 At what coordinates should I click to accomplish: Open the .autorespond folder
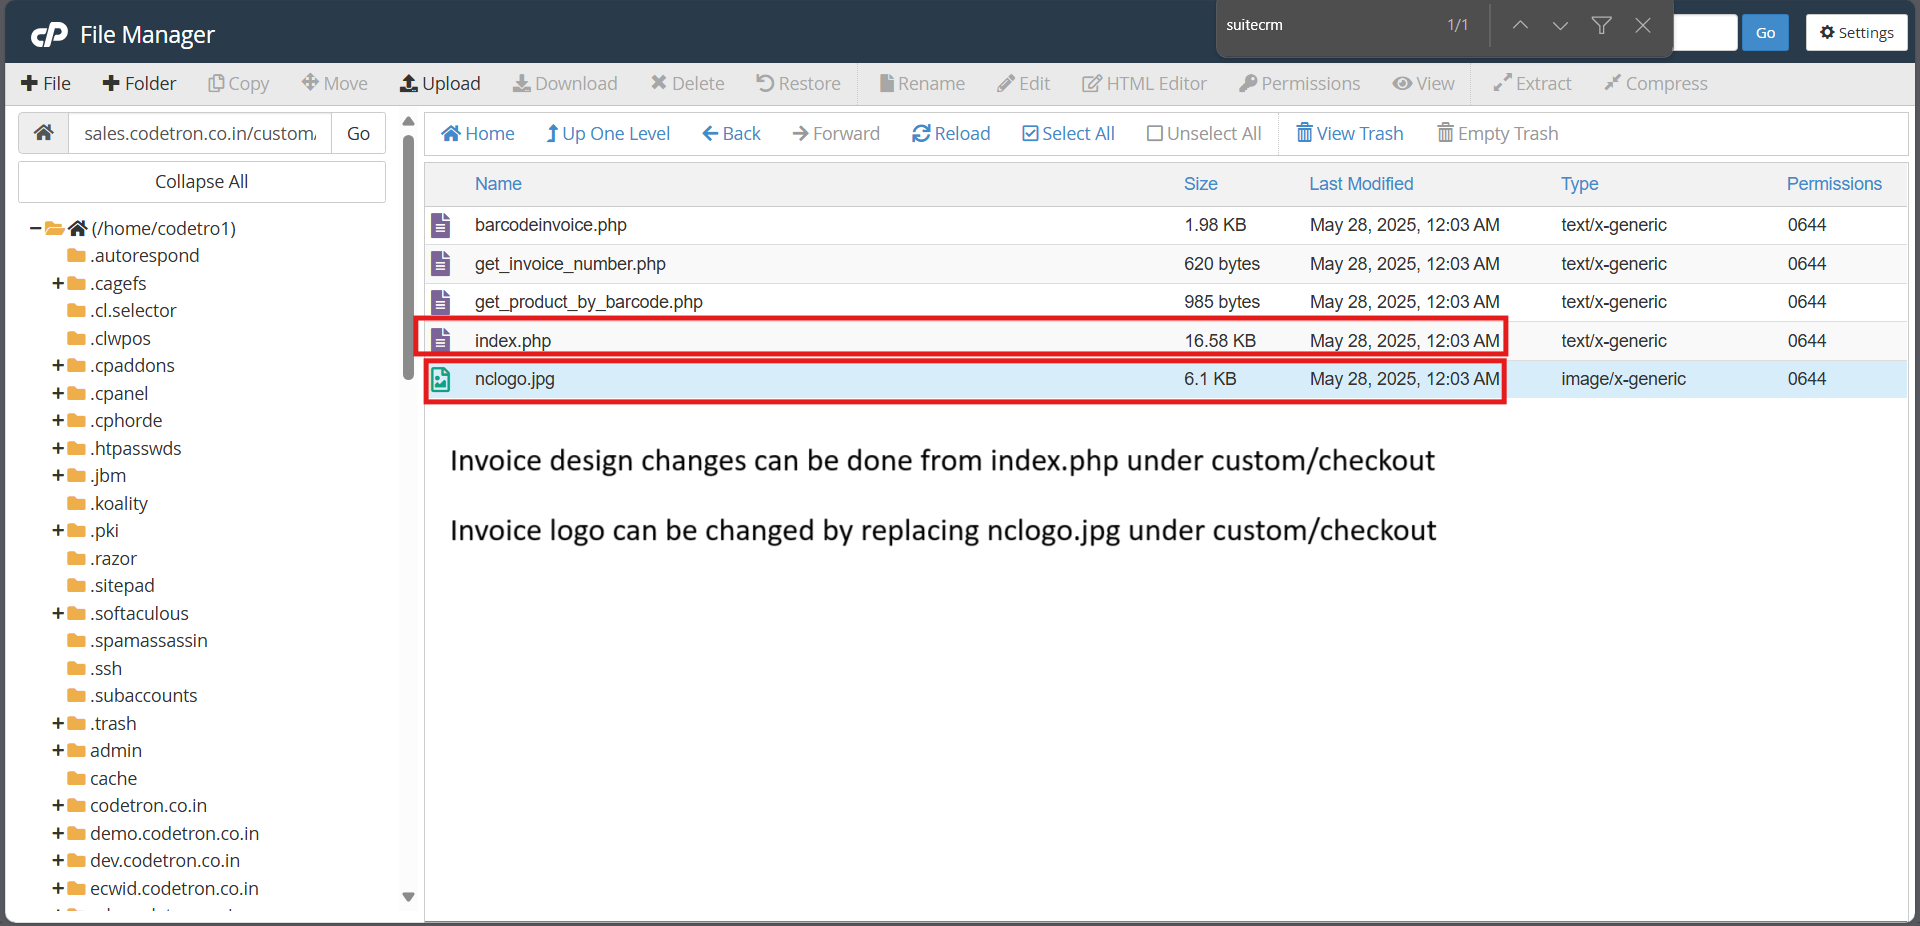[134, 256]
